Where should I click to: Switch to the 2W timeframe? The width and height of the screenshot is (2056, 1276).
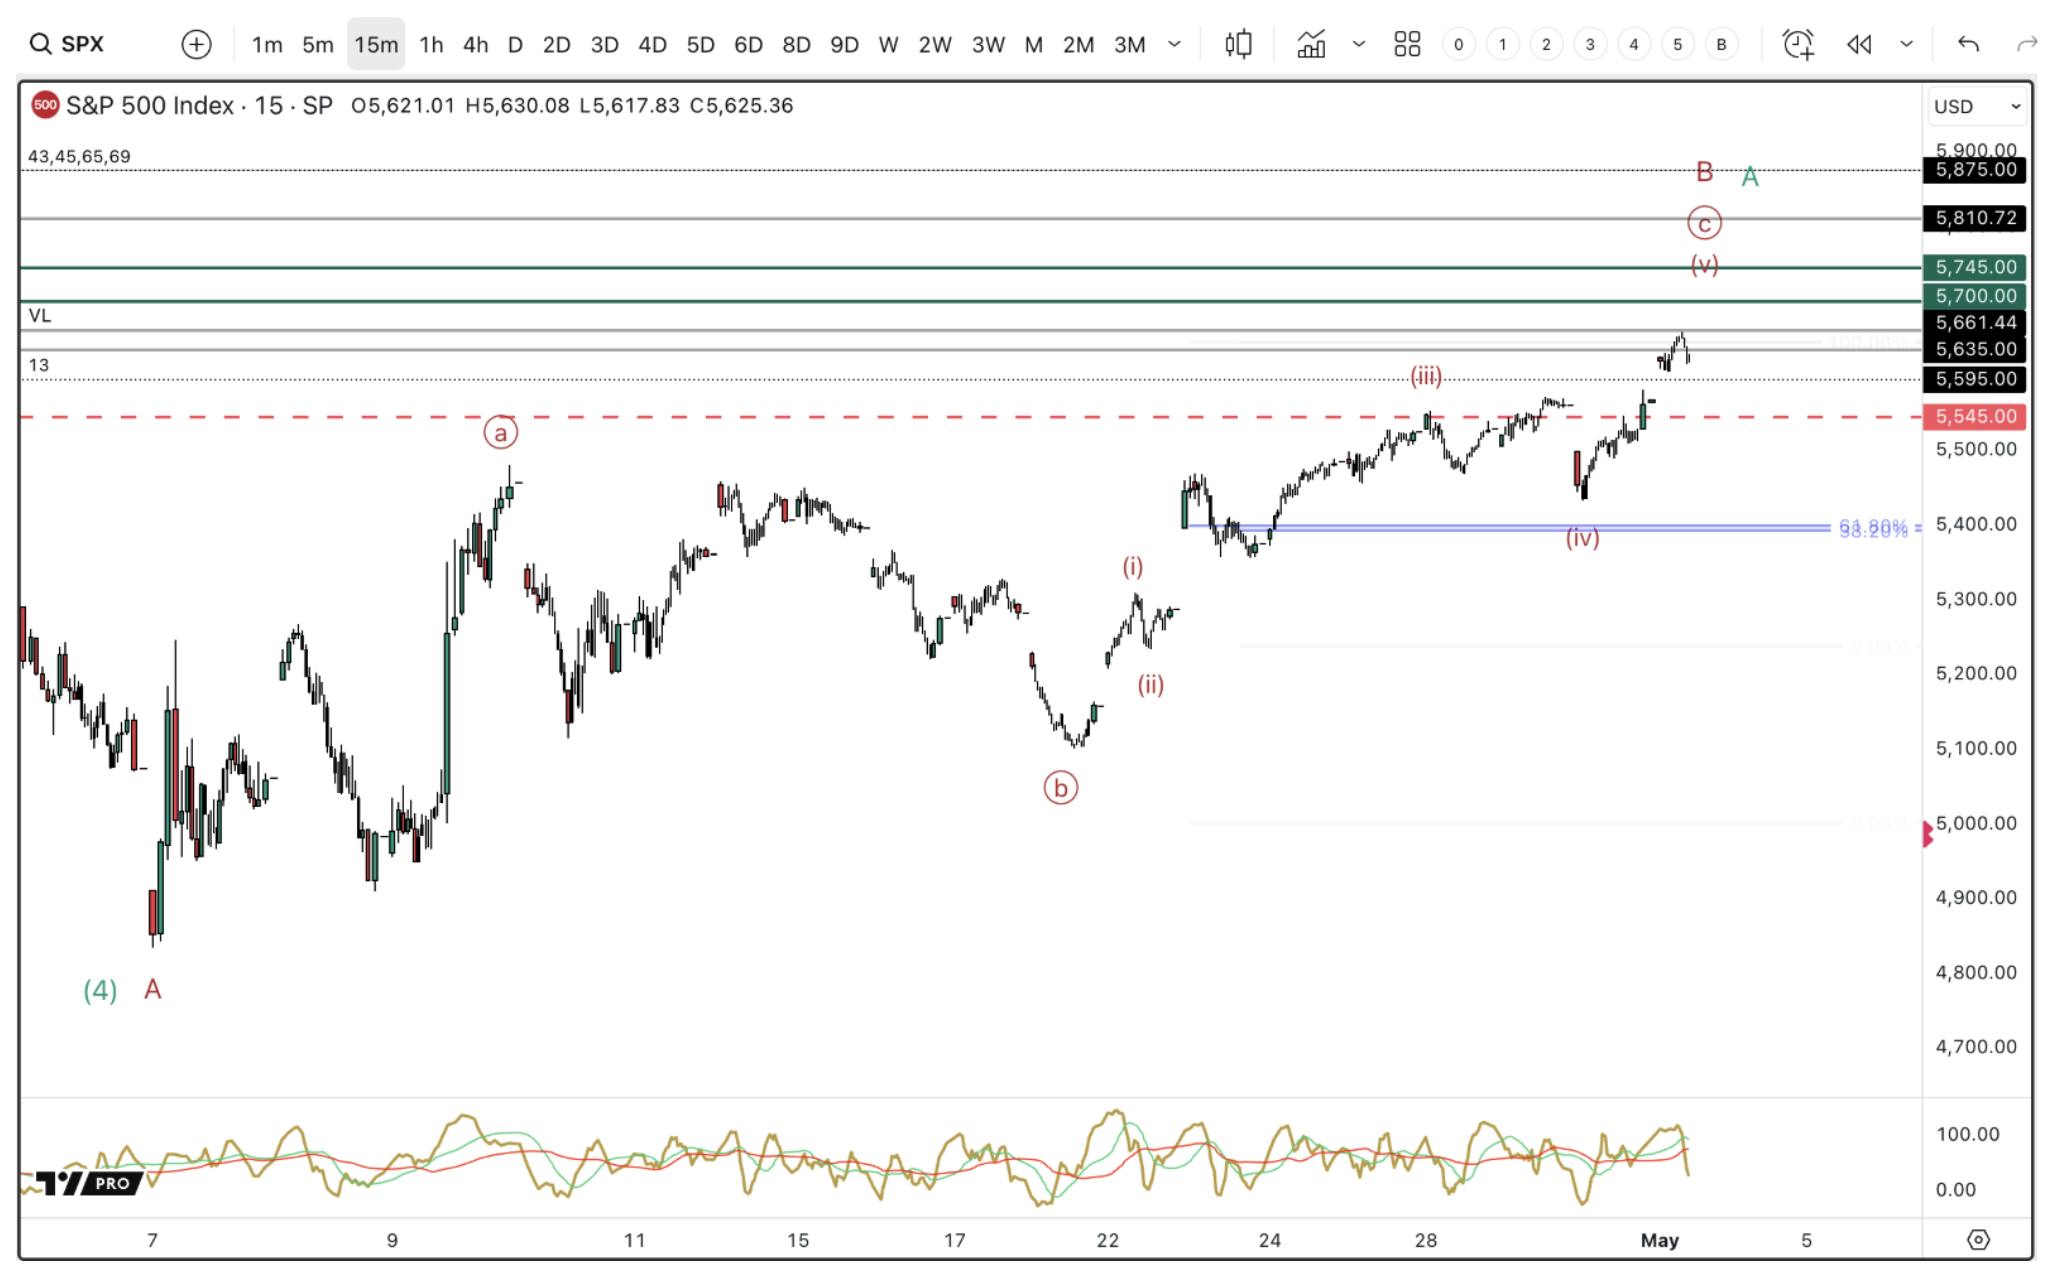pyautogui.click(x=935, y=44)
